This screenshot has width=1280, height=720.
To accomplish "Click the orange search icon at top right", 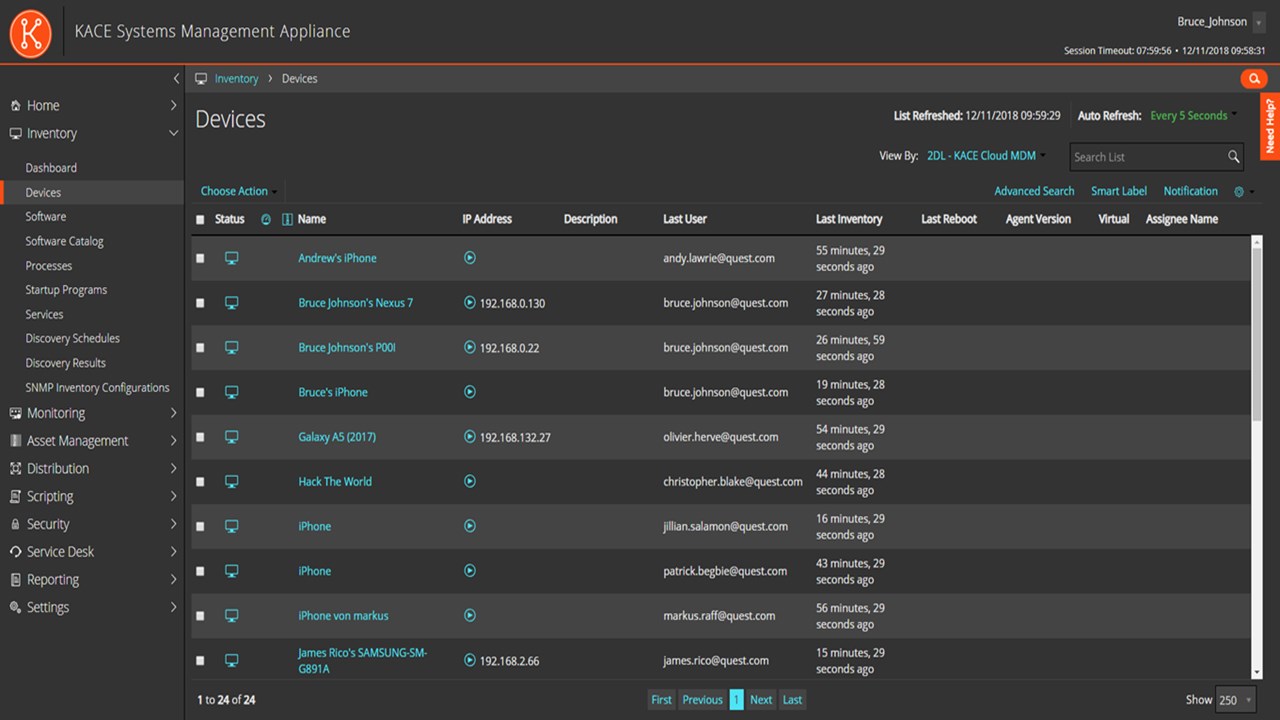I will (1253, 78).
